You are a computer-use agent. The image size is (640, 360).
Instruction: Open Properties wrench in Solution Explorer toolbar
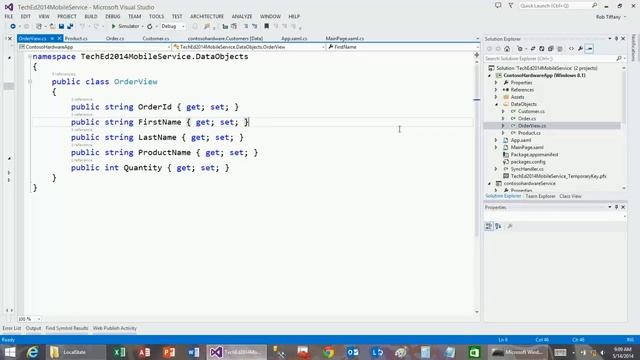coord(580,49)
